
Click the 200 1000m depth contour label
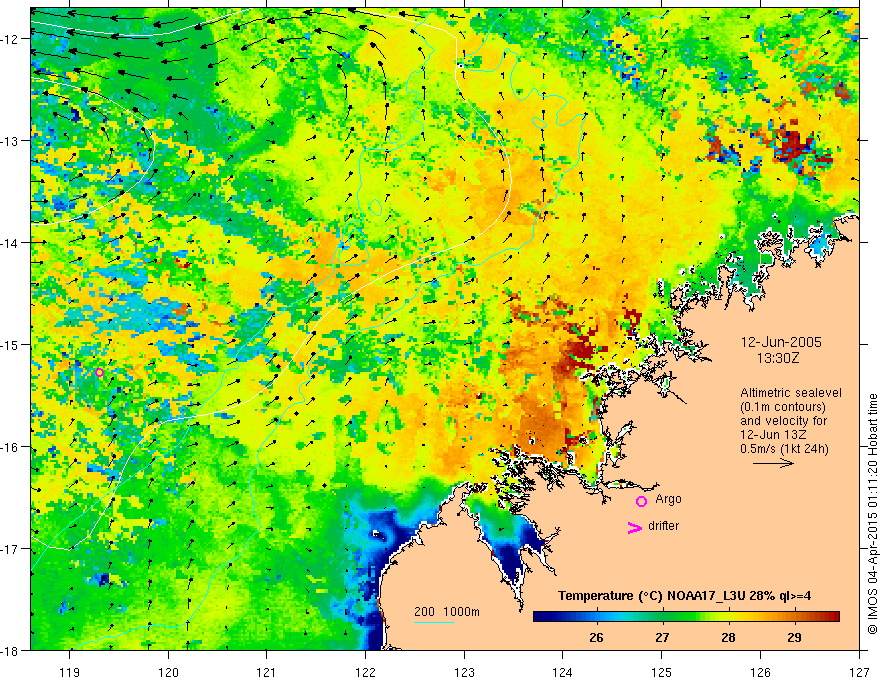[447, 612]
